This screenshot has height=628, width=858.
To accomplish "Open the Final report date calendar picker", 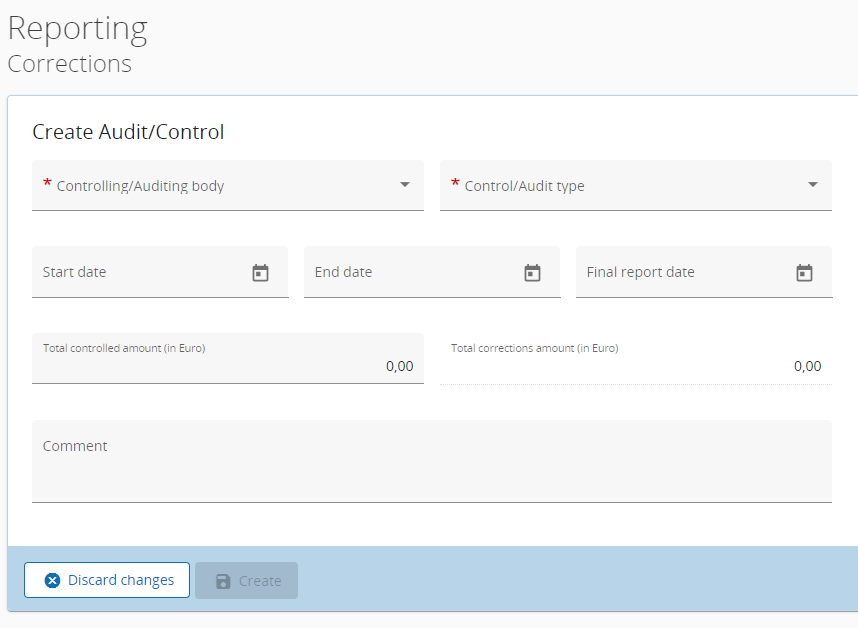I will pyautogui.click(x=804, y=273).
